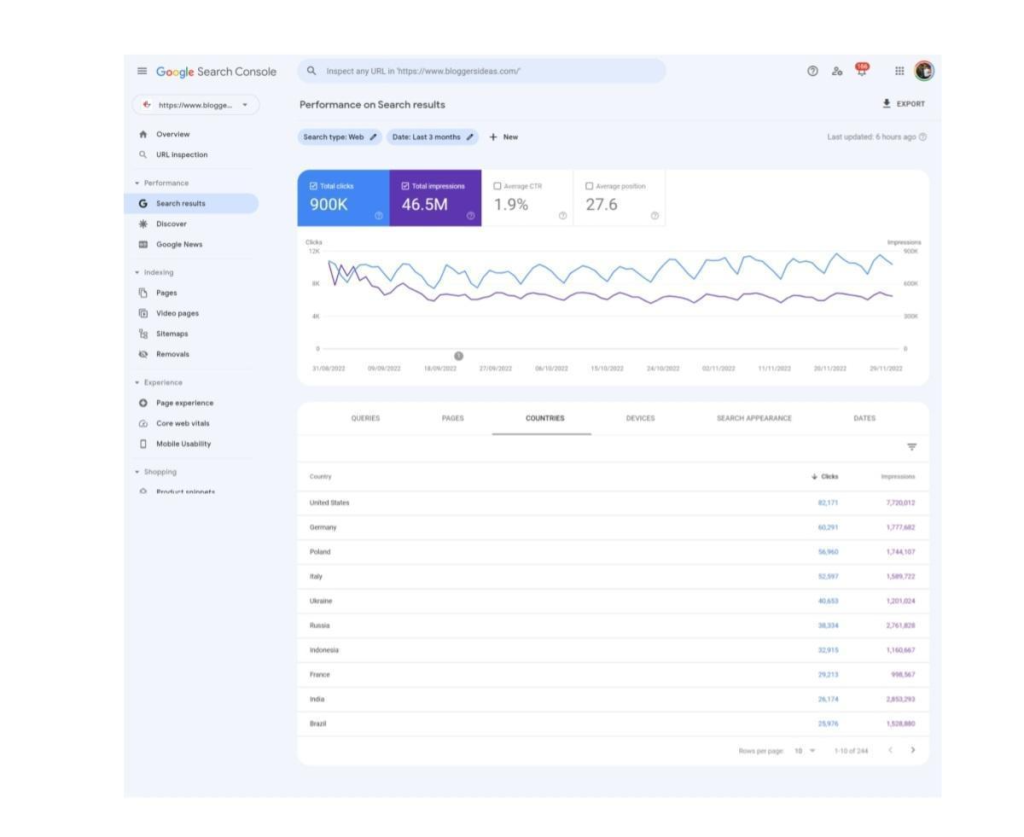
Task: Collapse the Experience section
Action: pyautogui.click(x=137, y=383)
